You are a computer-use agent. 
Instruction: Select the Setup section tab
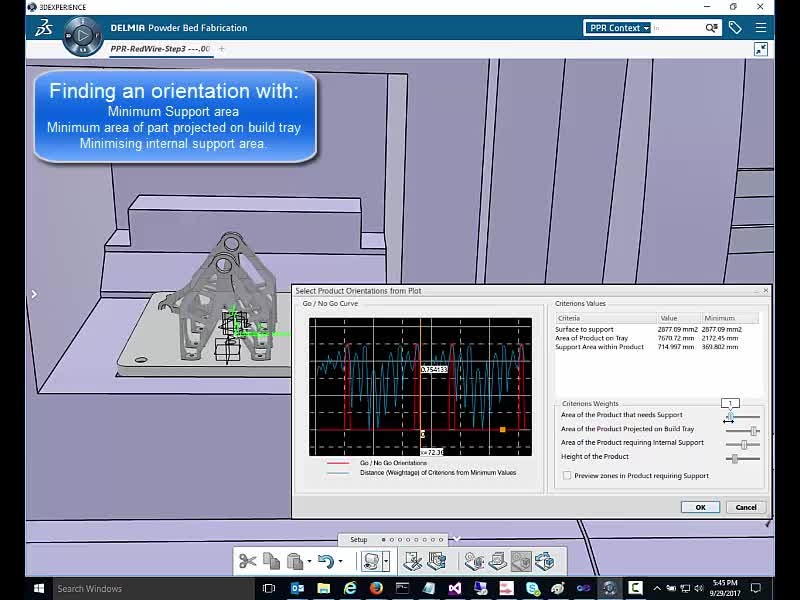pyautogui.click(x=359, y=539)
